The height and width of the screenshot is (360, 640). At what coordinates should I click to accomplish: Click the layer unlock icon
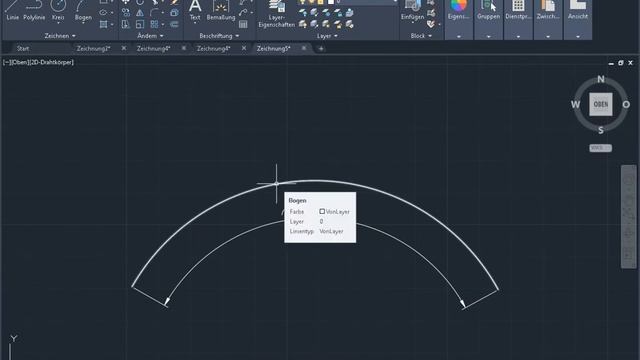point(338,24)
